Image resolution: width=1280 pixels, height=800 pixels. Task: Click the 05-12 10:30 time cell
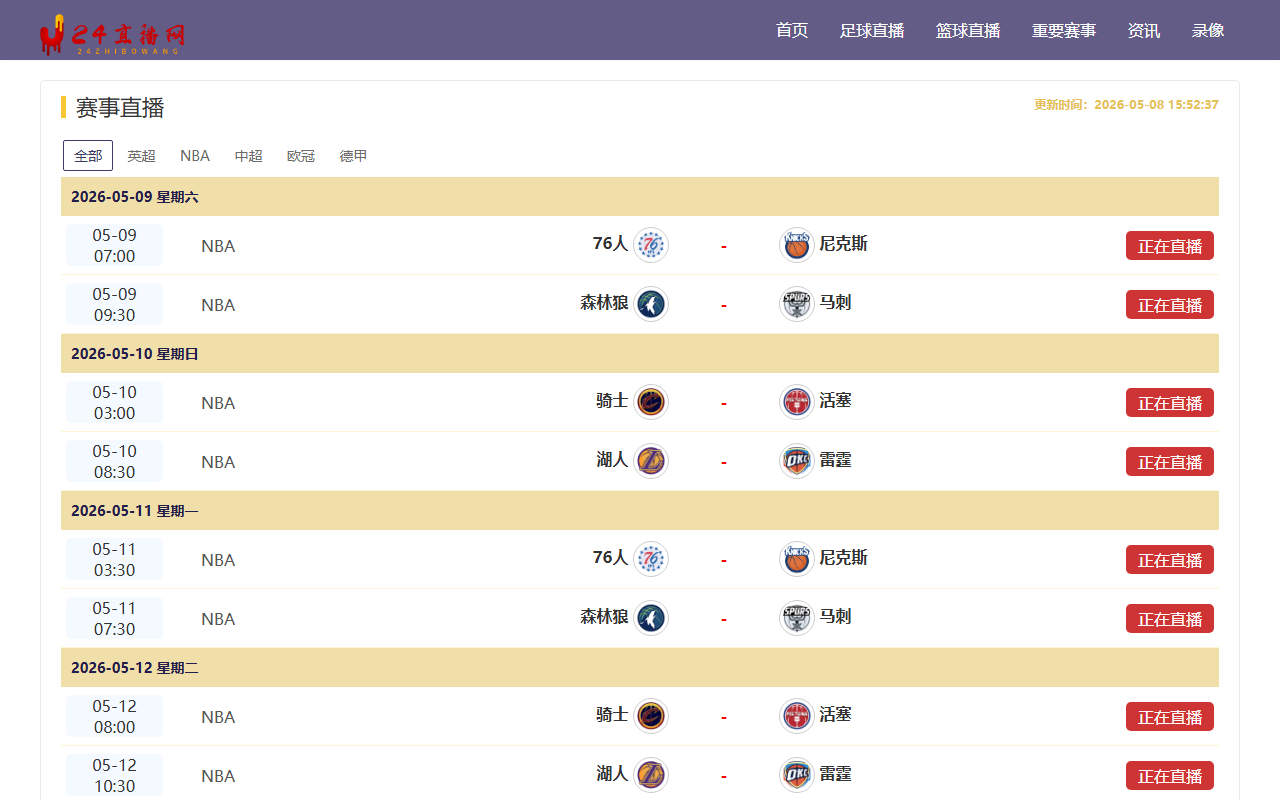(x=114, y=775)
